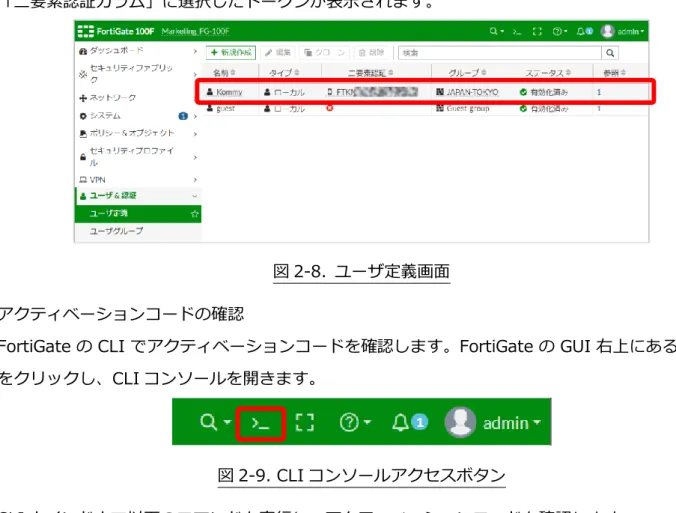Sort by タイプ column header

pos(284,72)
